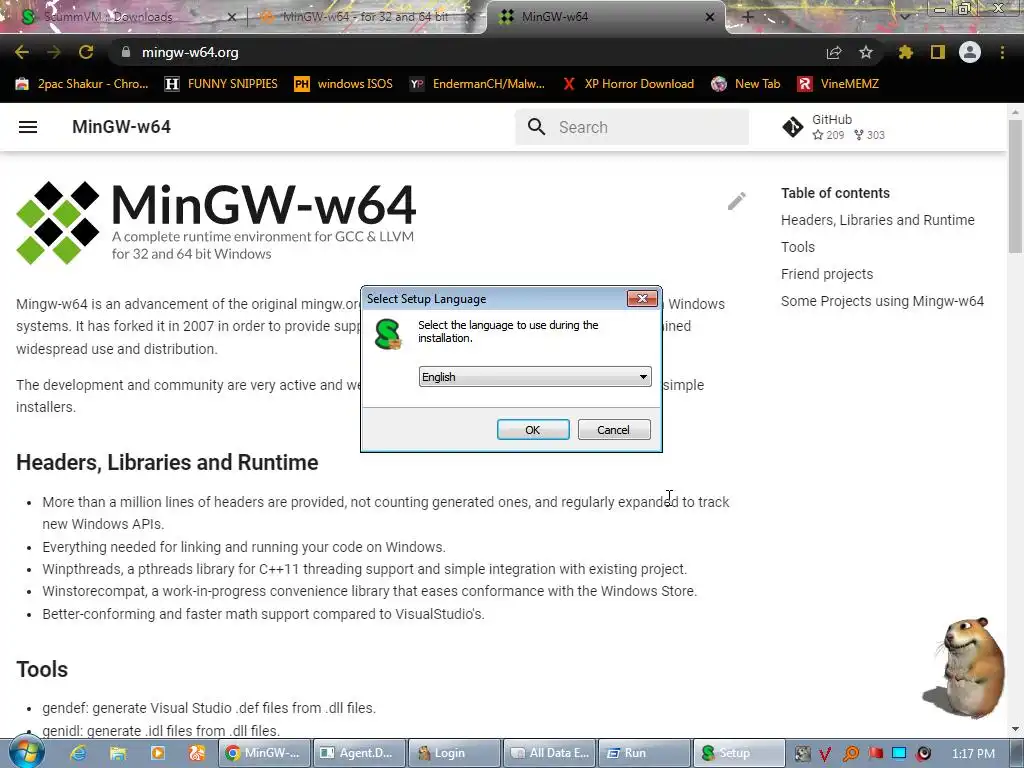Open the Chrome profile avatar
The image size is (1024, 768).
point(970,52)
